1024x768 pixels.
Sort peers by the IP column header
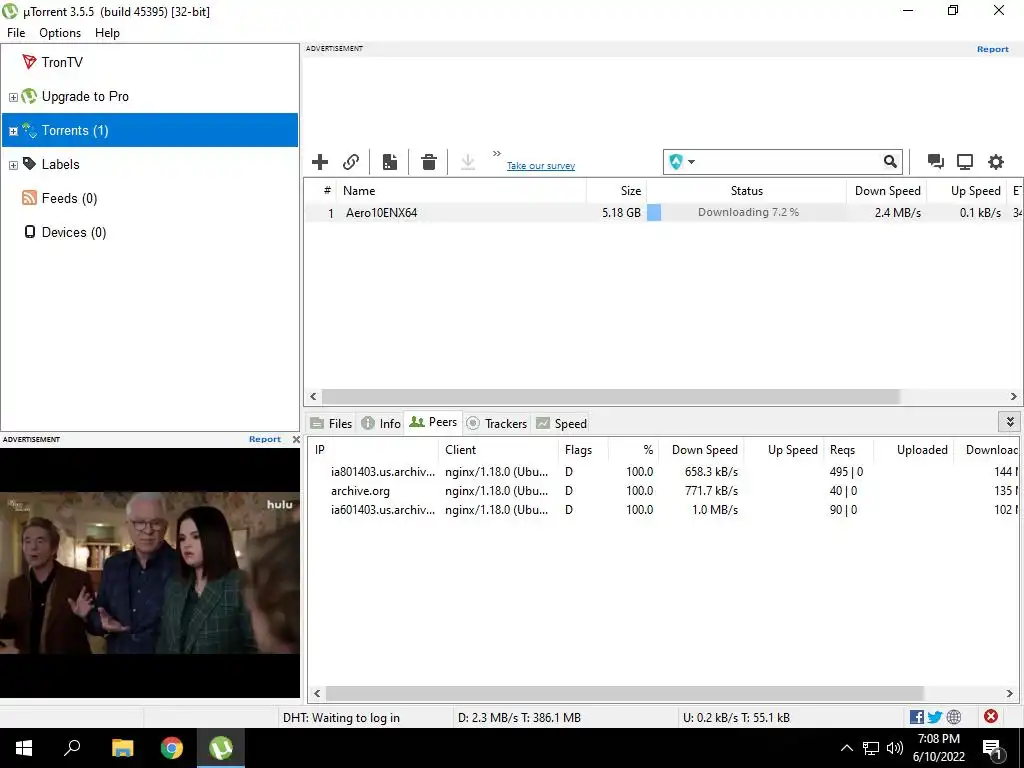373,450
